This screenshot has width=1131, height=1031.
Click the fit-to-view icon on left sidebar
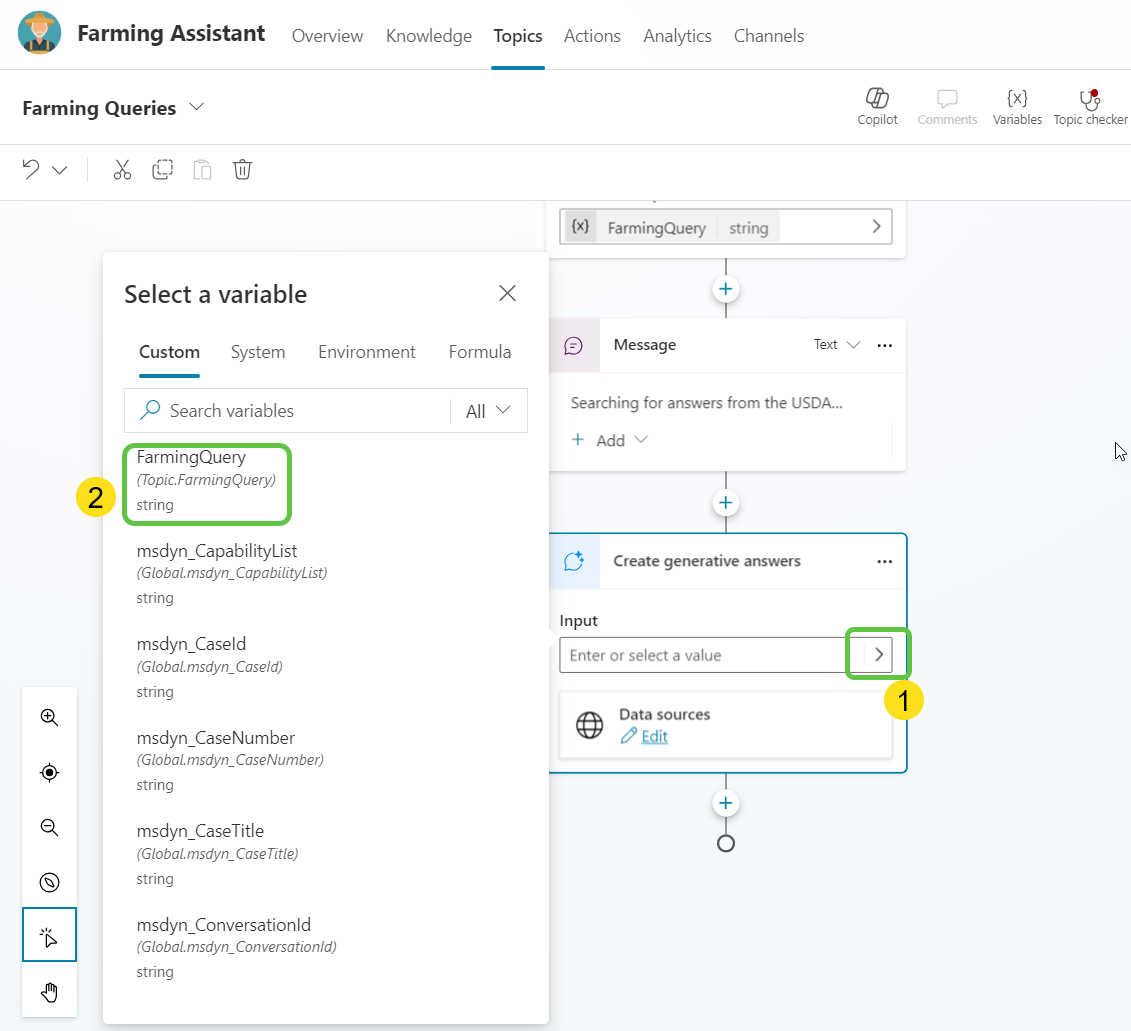pyautogui.click(x=49, y=772)
